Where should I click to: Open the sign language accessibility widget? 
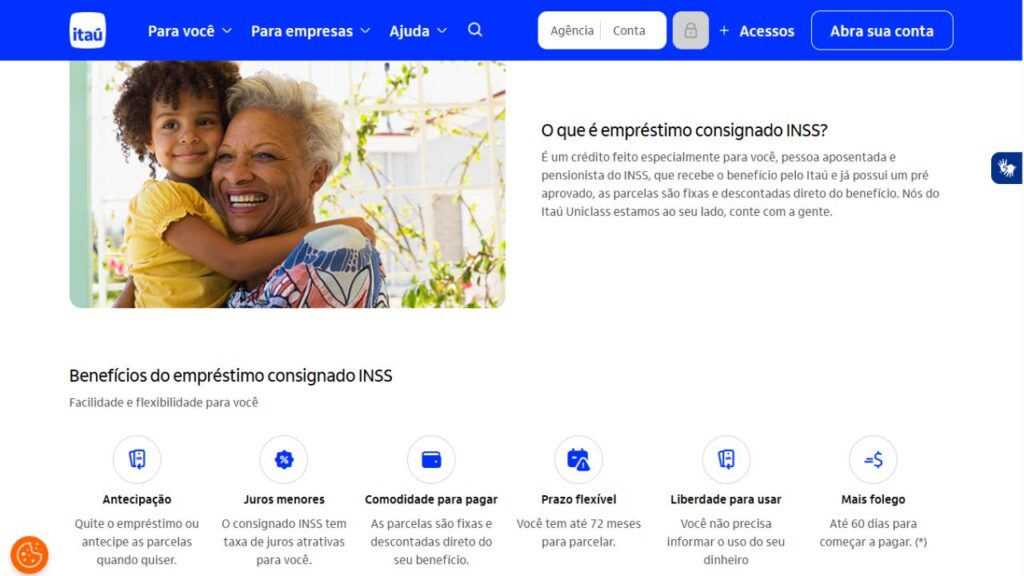point(1006,168)
